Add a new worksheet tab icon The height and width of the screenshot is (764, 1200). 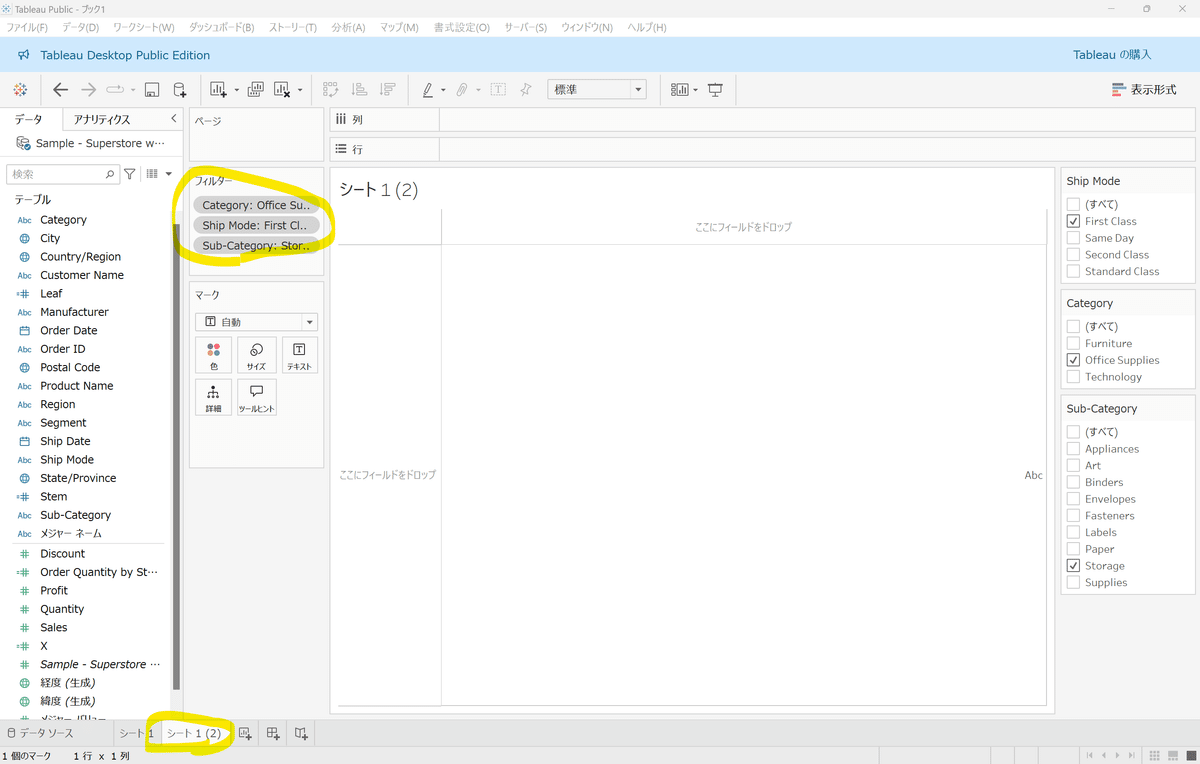point(245,734)
